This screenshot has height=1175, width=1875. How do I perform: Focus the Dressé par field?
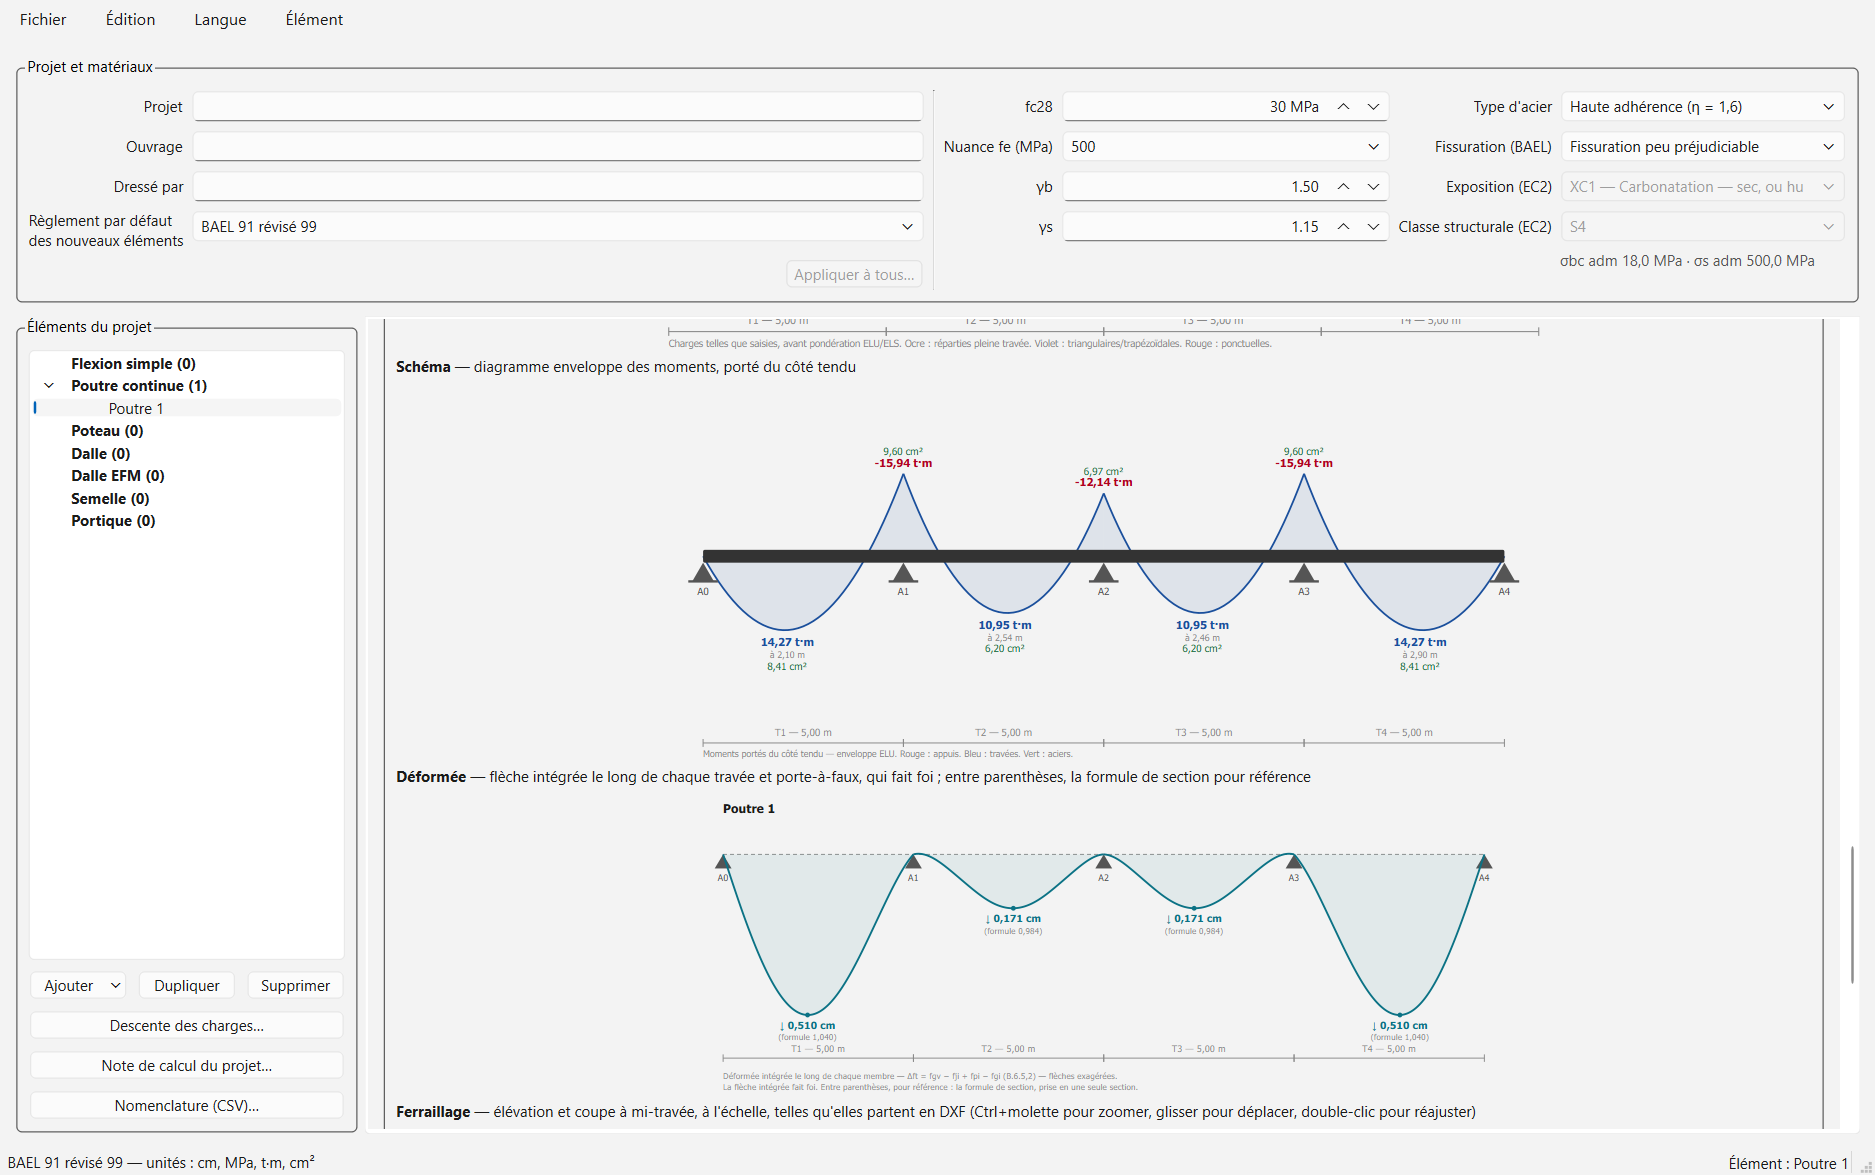tap(557, 187)
